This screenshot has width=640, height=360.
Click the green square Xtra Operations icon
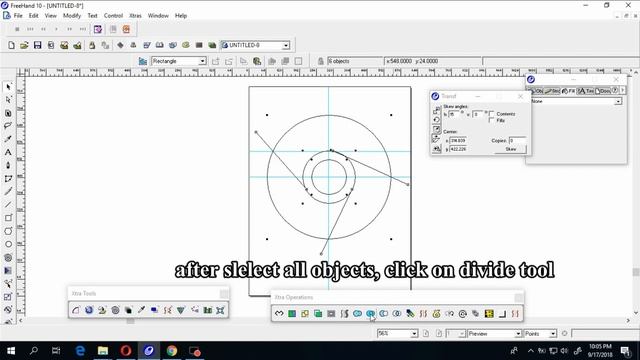point(292,313)
